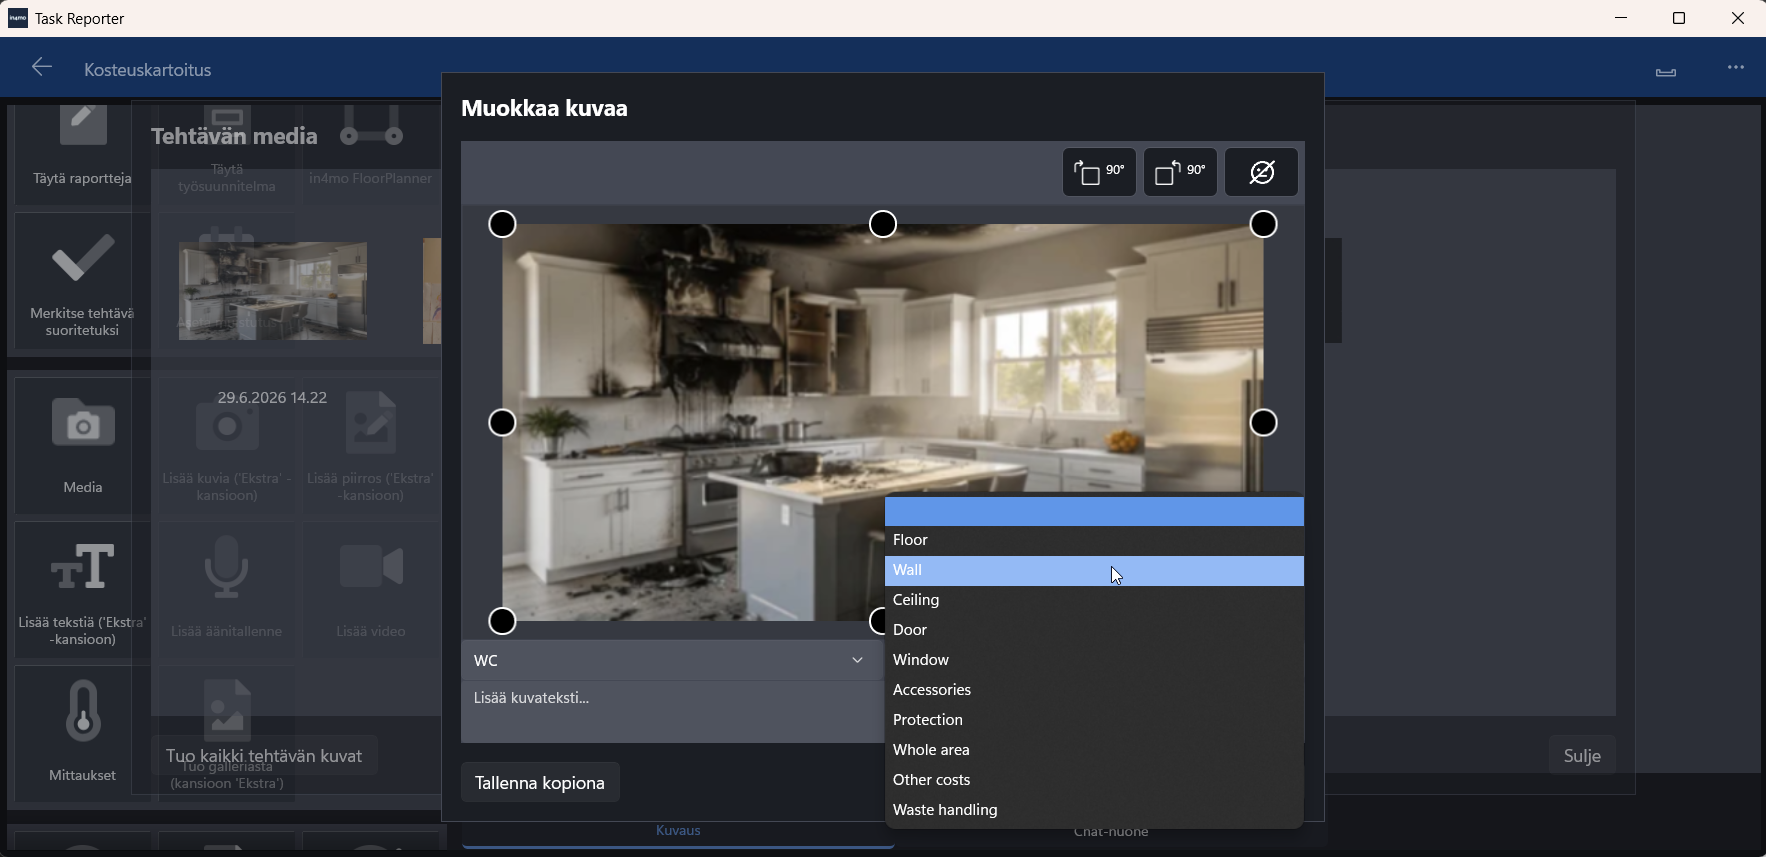Click the Merkitse tehtävä suoritetuksi checkmark tile
This screenshot has height=857, width=1766.
click(x=82, y=281)
